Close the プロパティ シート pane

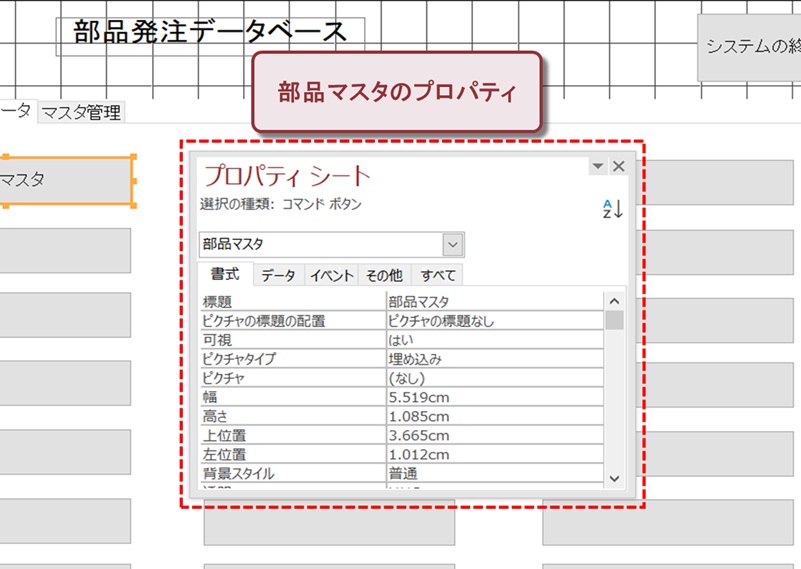click(618, 167)
